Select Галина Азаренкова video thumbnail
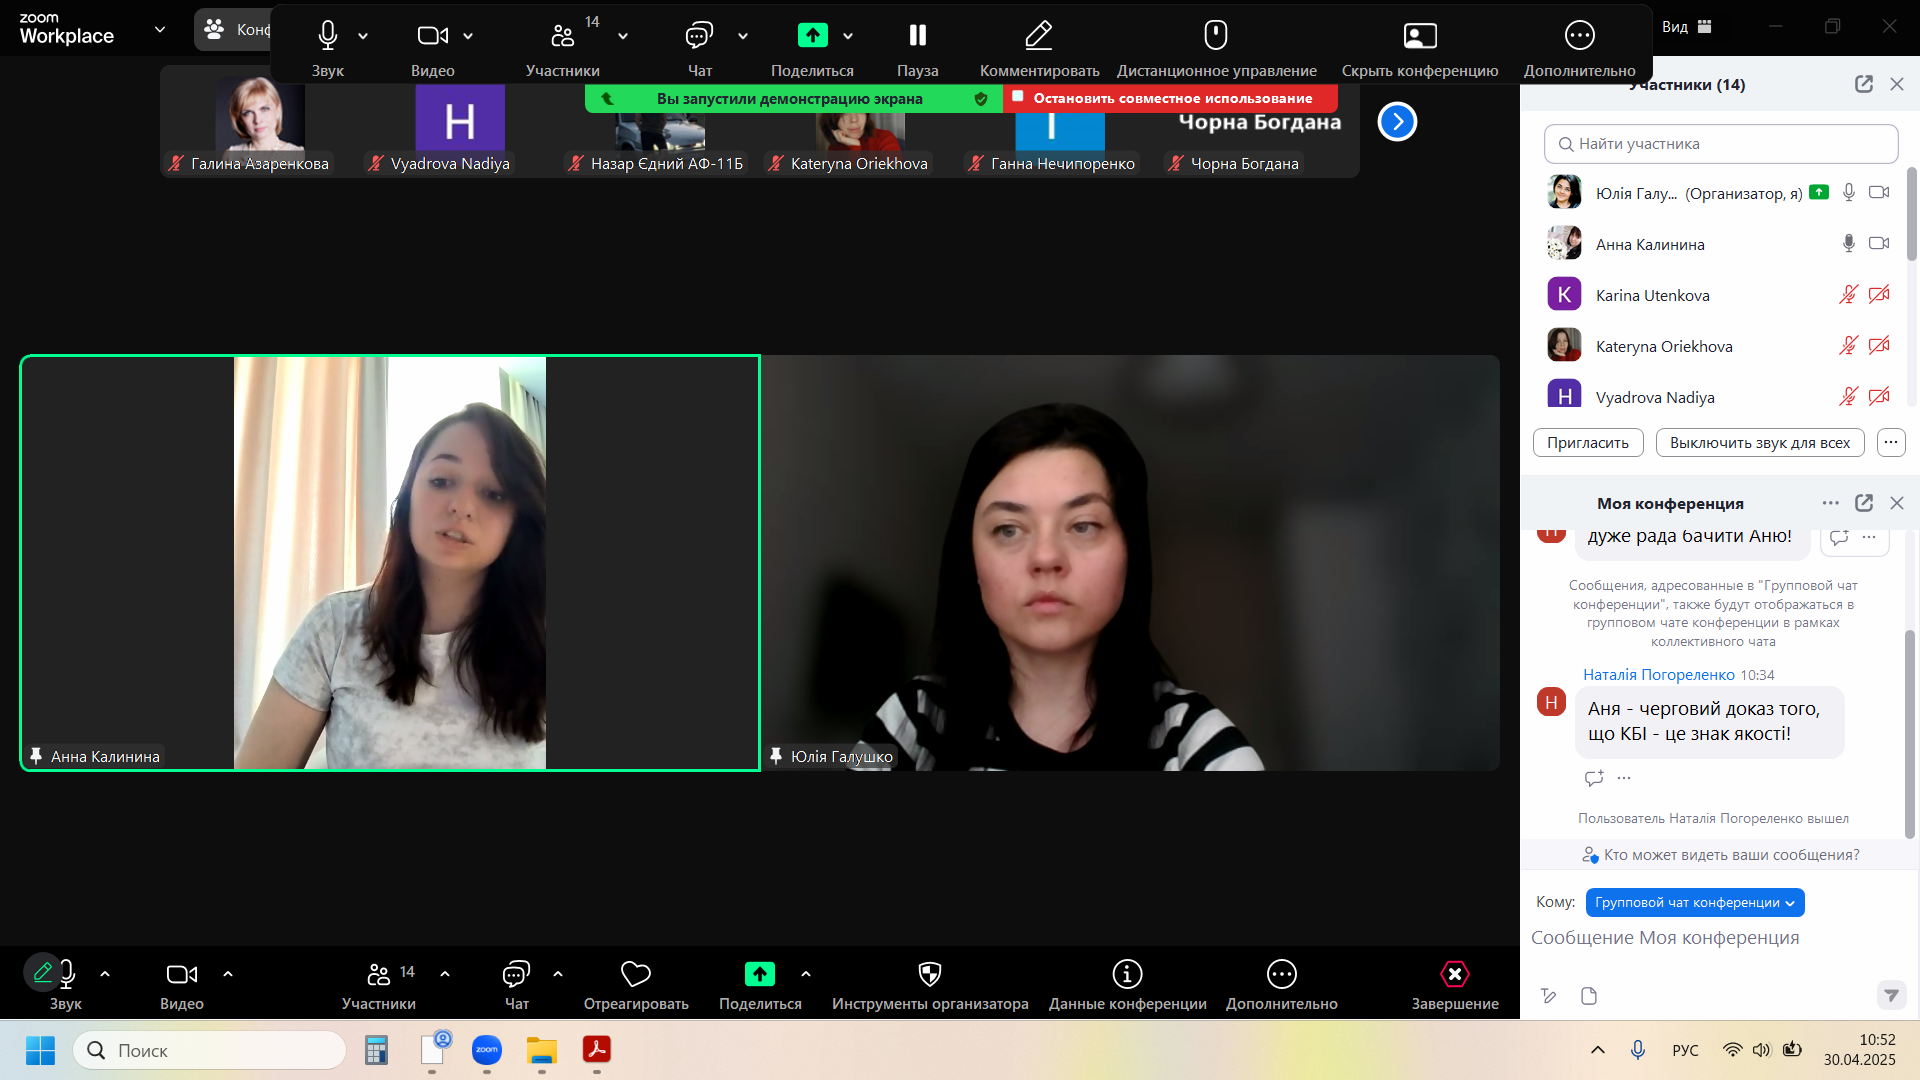 pyautogui.click(x=260, y=124)
